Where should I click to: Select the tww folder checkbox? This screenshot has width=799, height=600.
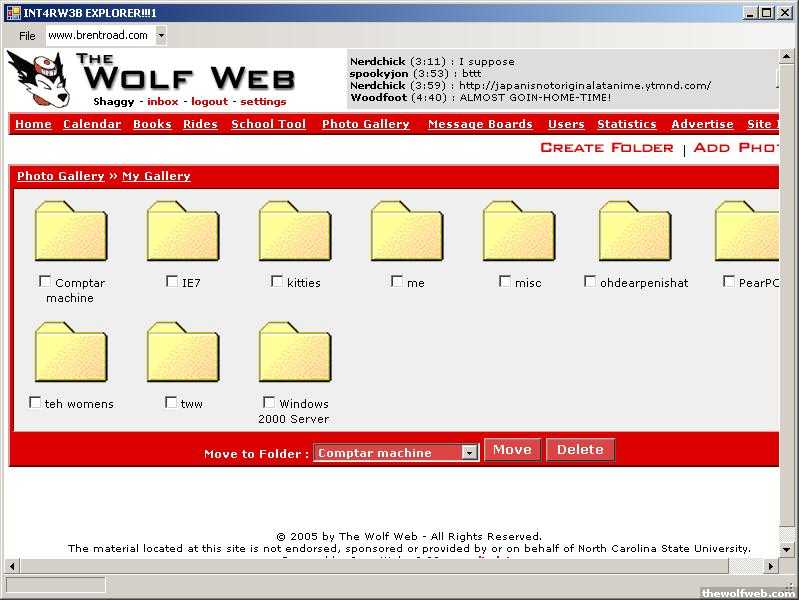coord(171,403)
